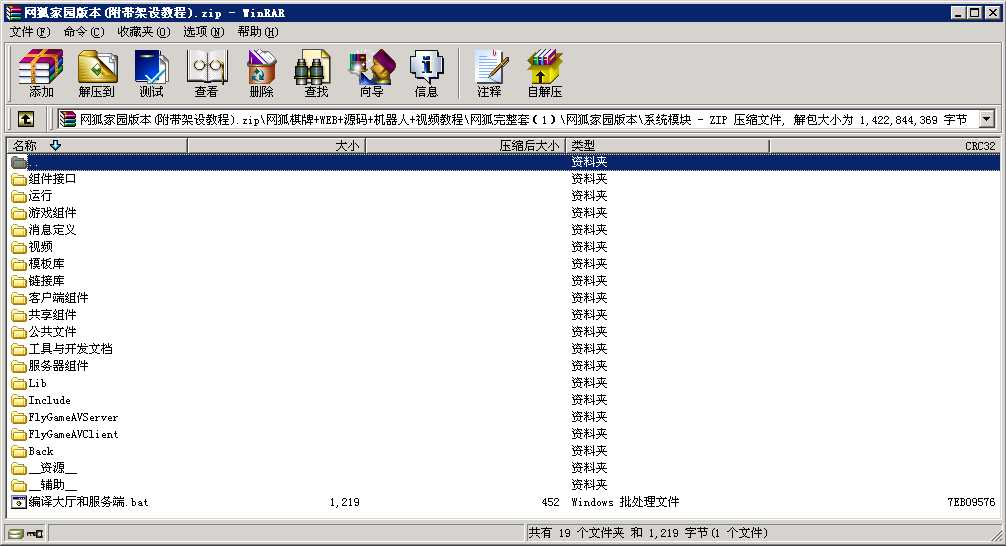
Task: Select the 服务器组件 folder name
Action: click(58, 366)
